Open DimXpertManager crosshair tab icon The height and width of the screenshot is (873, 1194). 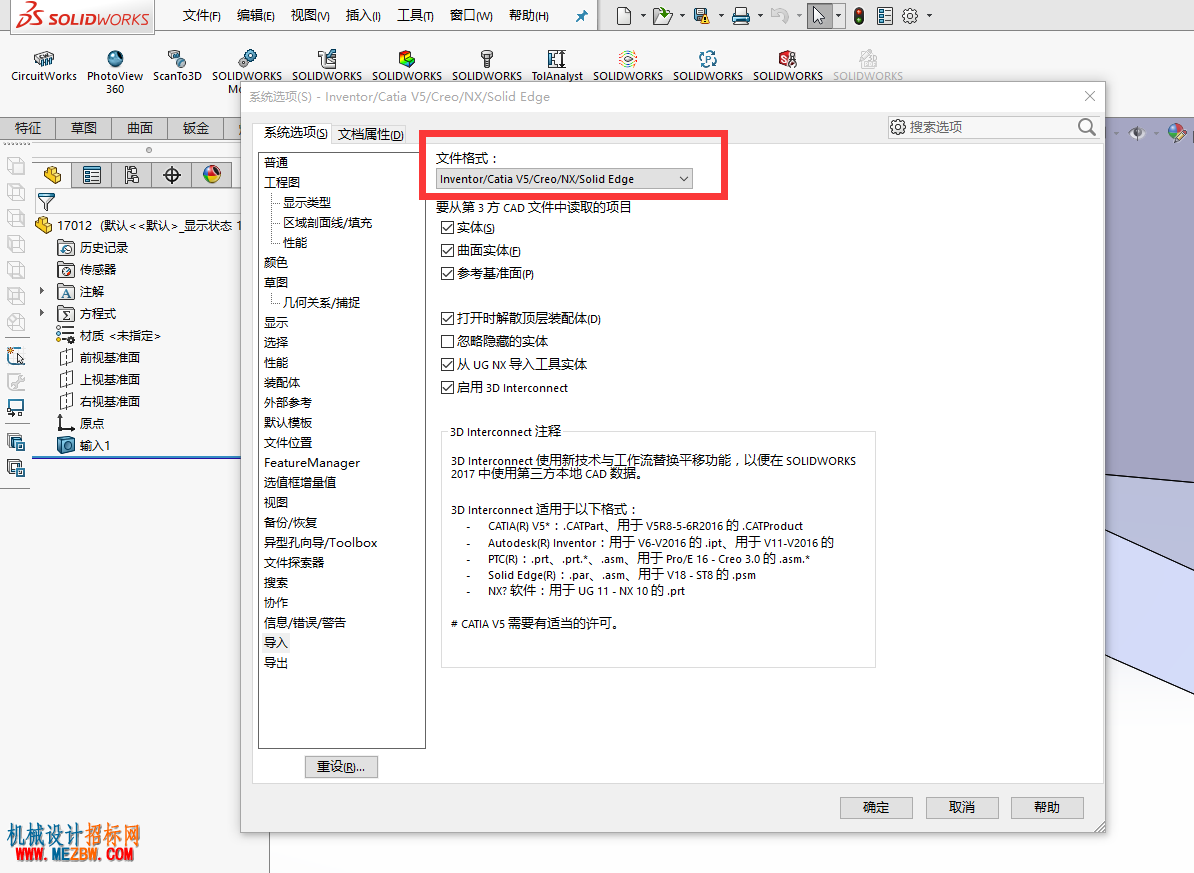pos(172,175)
